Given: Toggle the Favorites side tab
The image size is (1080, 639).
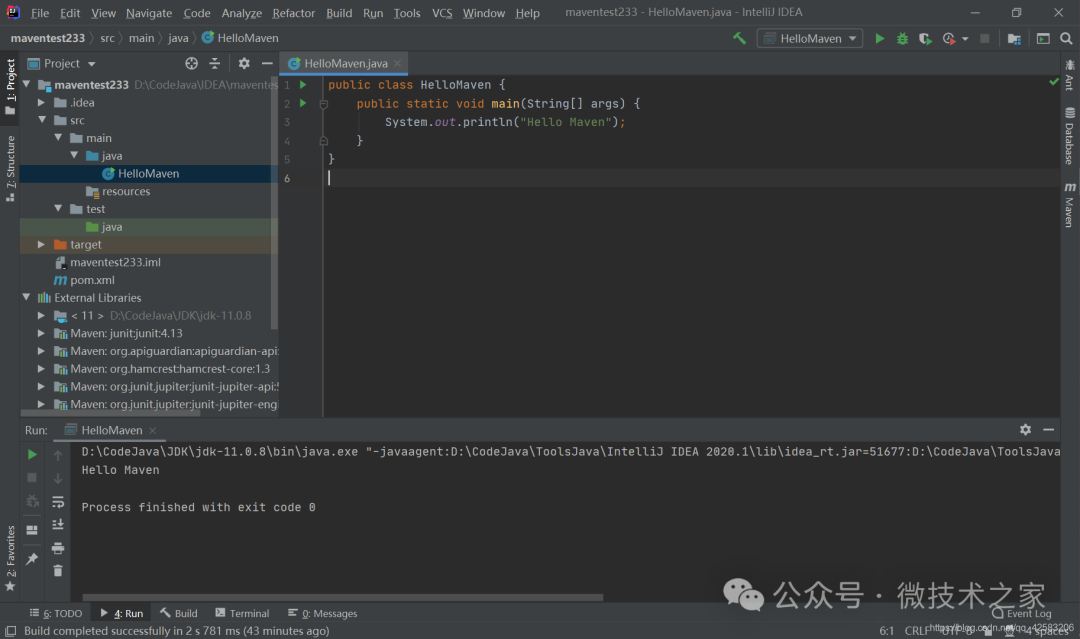Looking at the screenshot, I should point(10,558).
